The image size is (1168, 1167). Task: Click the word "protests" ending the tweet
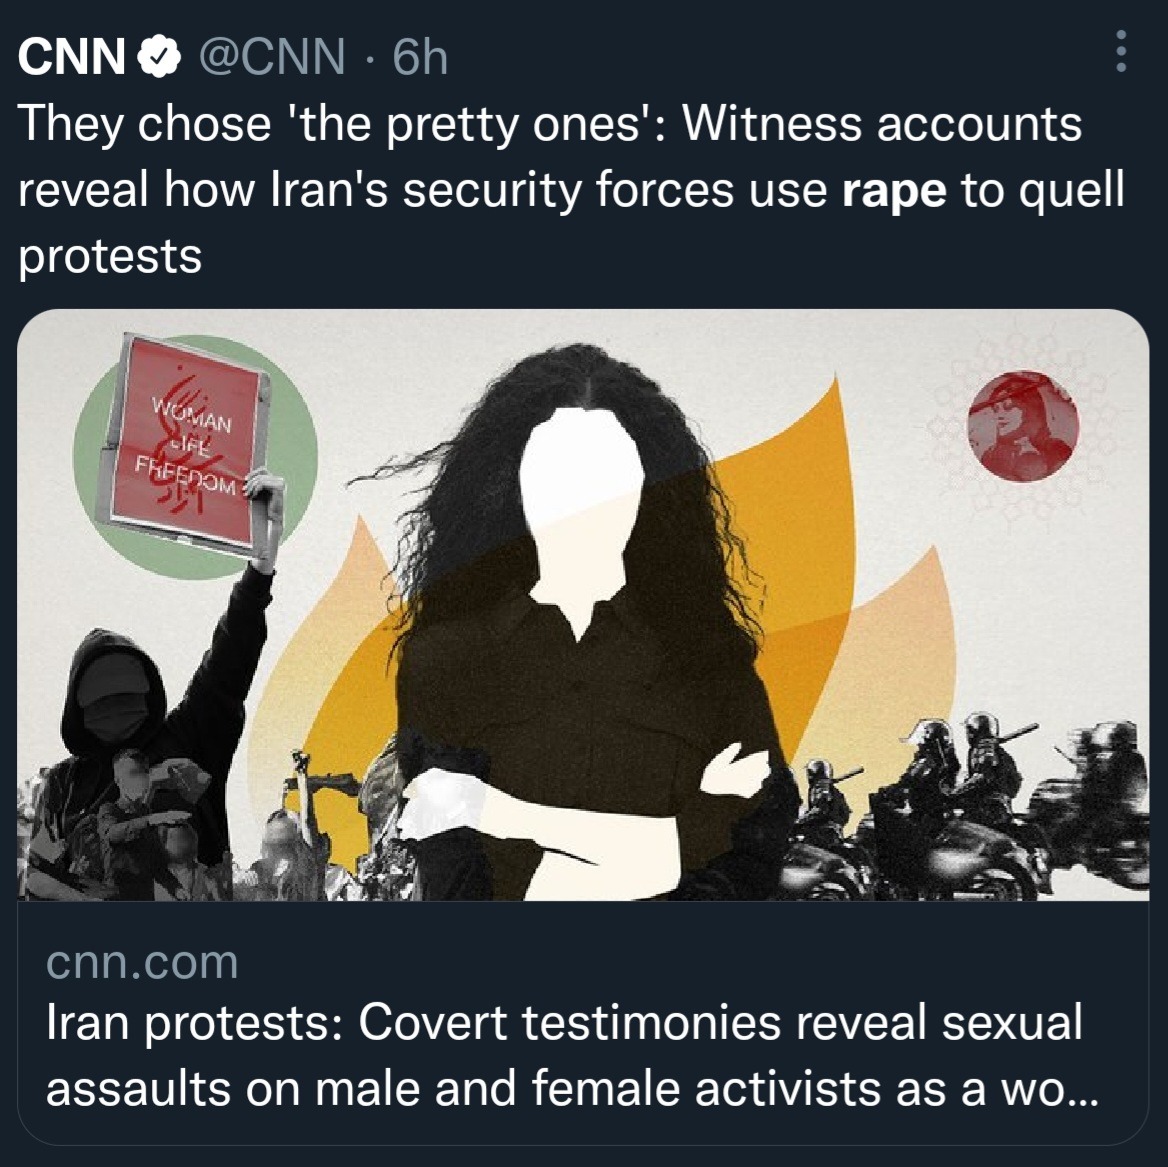[110, 255]
